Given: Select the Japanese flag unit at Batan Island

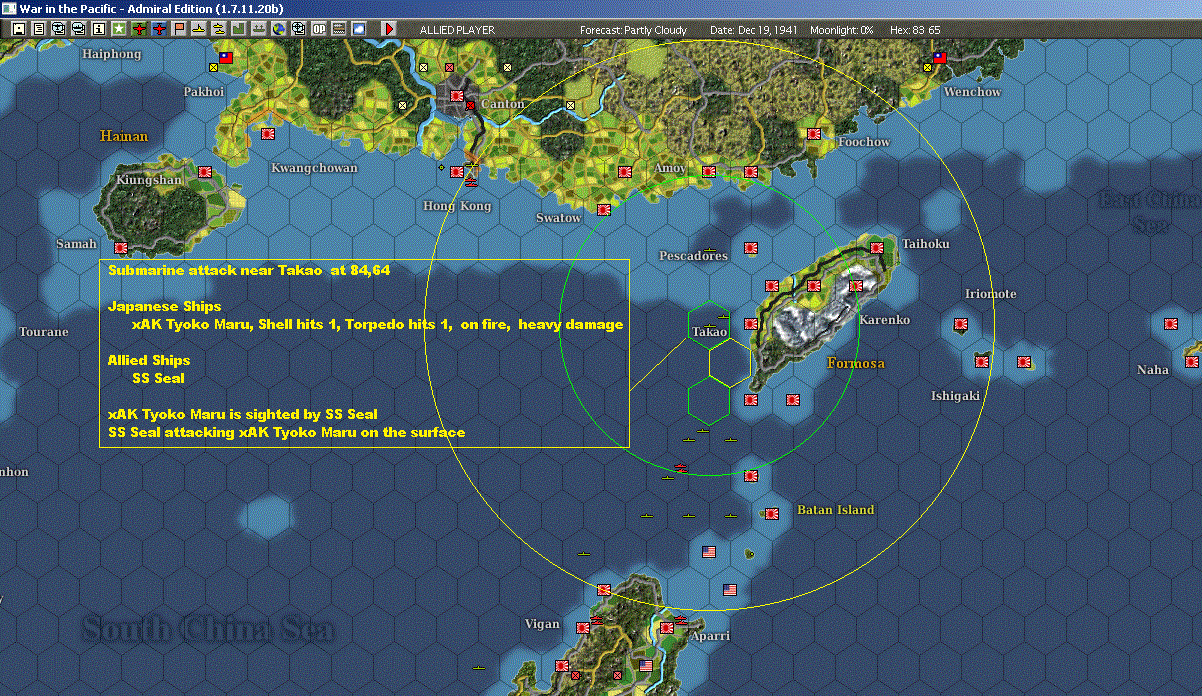Looking at the screenshot, I should coord(772,514).
